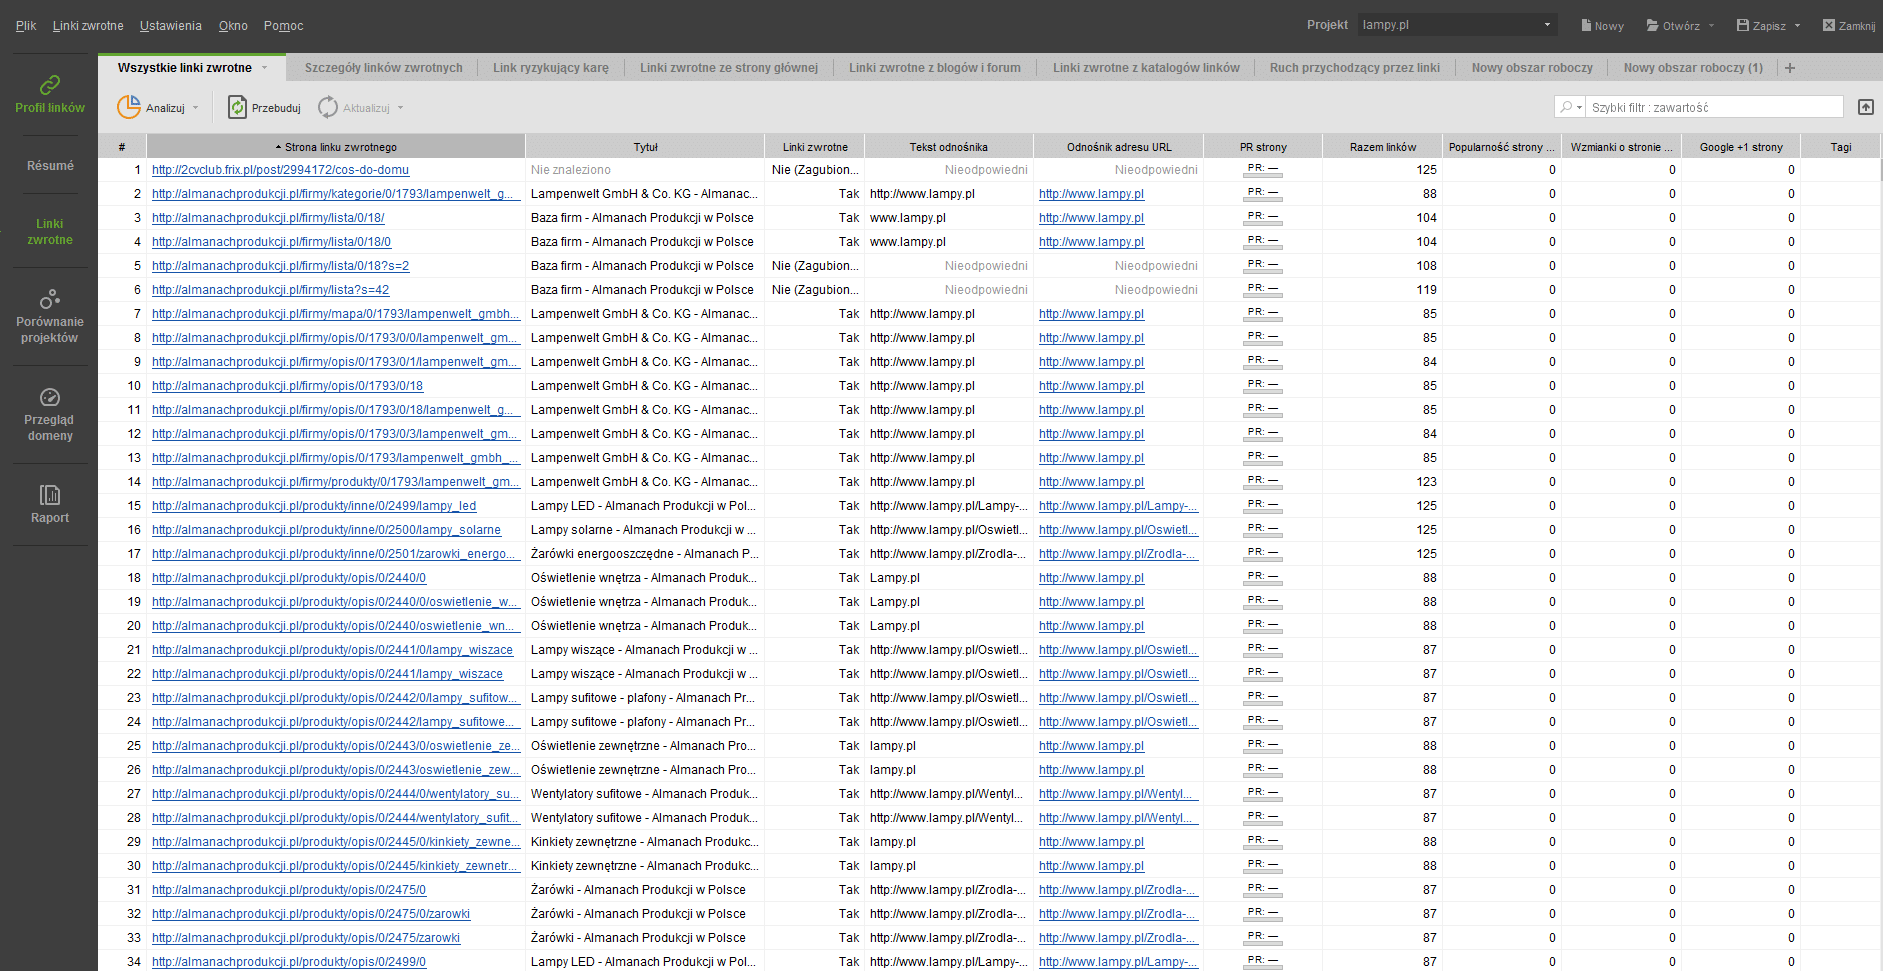Expand the Analizuj dropdown arrow
The image size is (1883, 971).
pos(196,108)
